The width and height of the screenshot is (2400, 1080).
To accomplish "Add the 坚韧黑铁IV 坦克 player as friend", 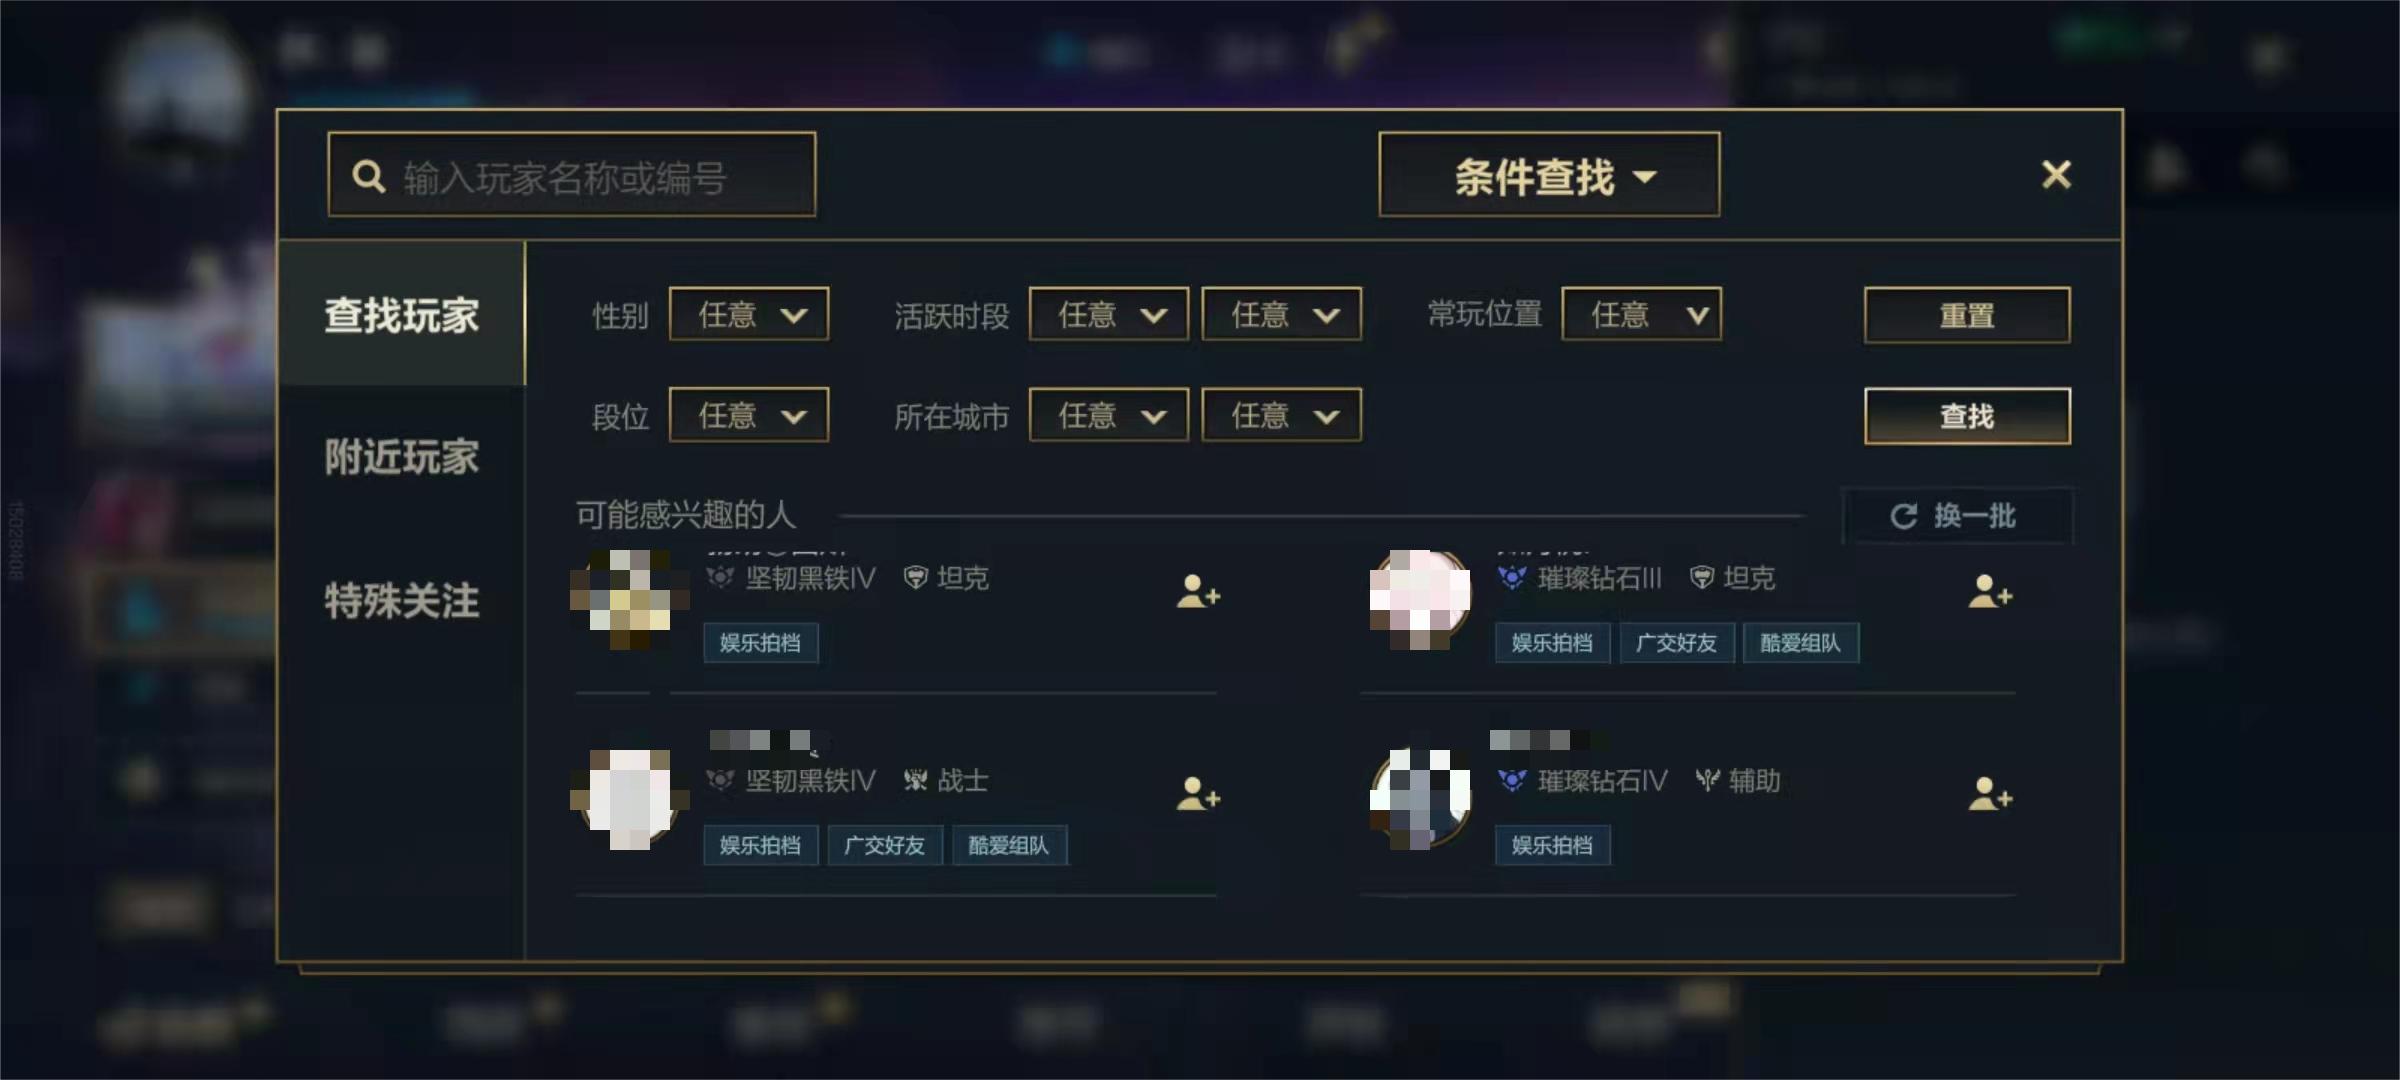I will (1198, 592).
